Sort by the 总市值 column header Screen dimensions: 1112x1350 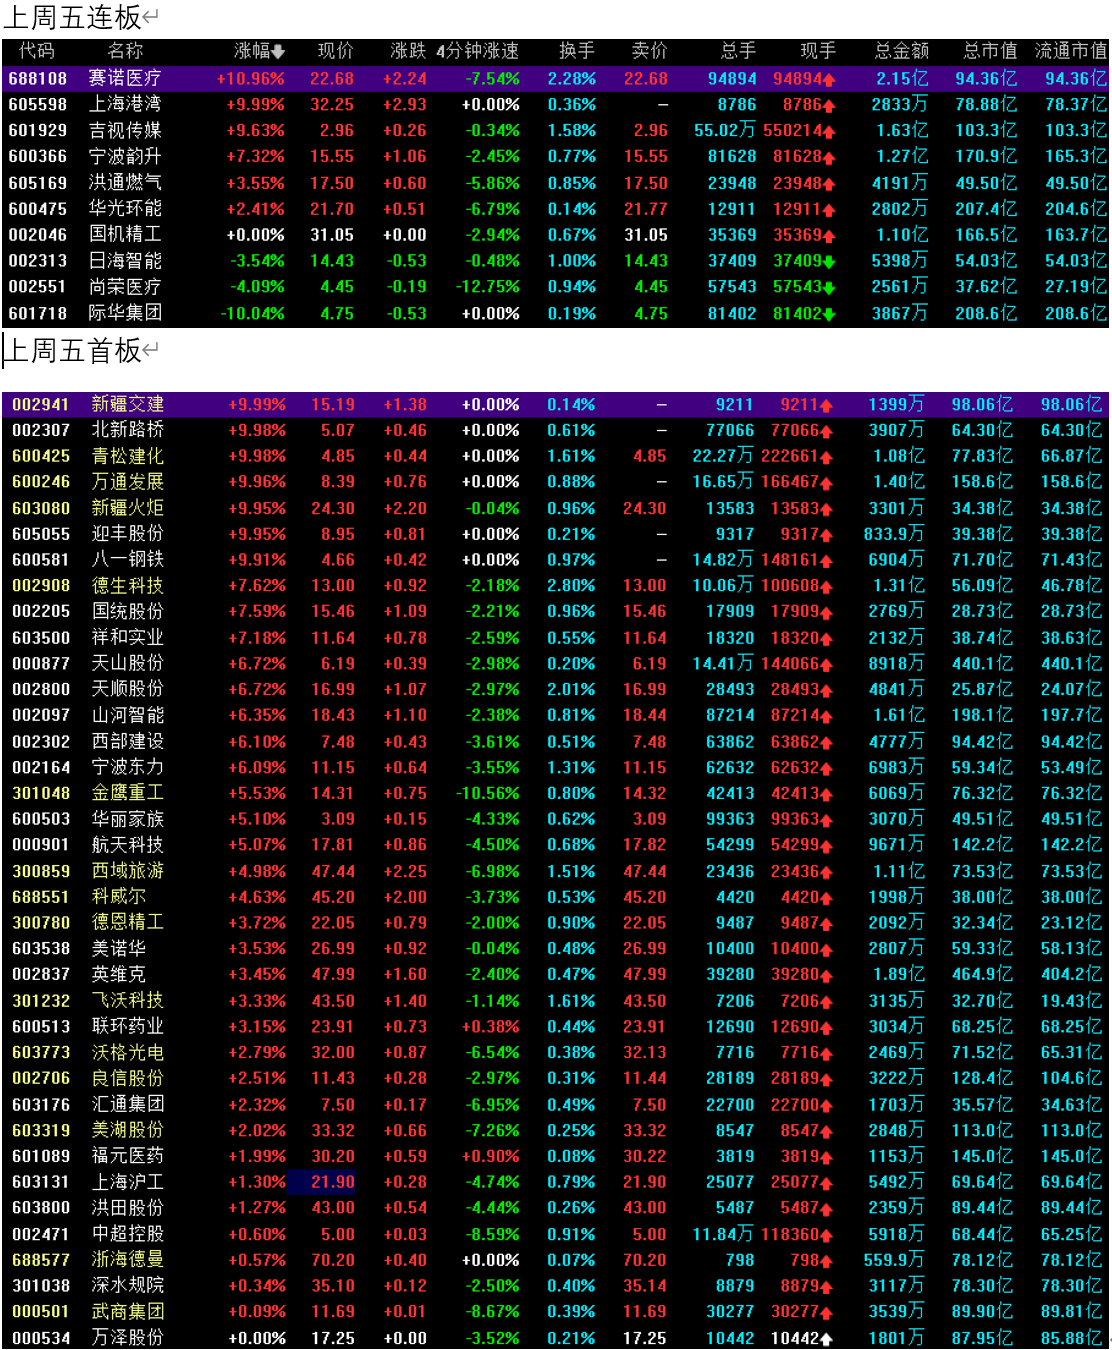990,51
